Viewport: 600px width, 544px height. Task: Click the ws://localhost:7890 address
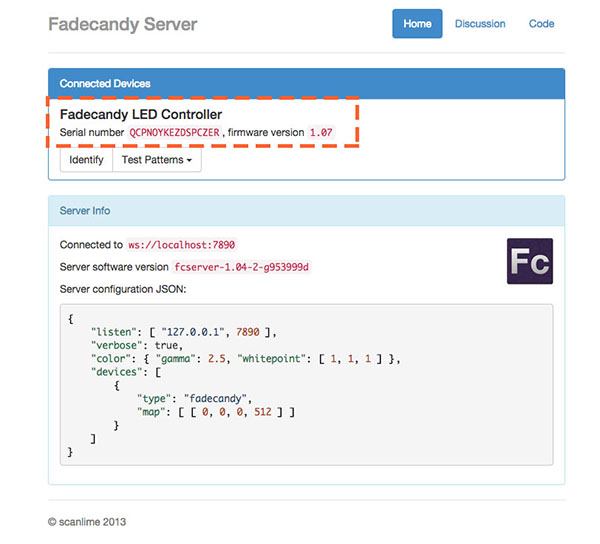click(181, 245)
